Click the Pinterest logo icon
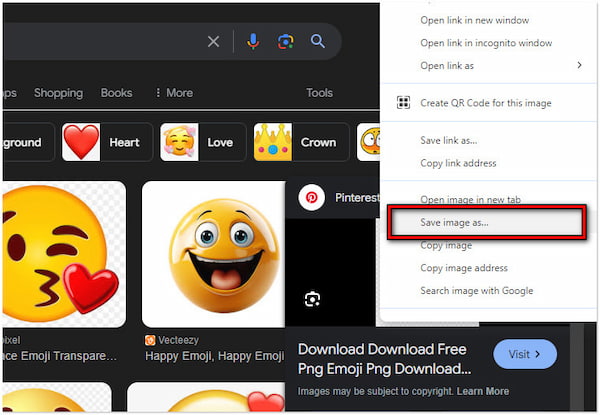Viewport: 600px width, 415px height. click(x=312, y=198)
